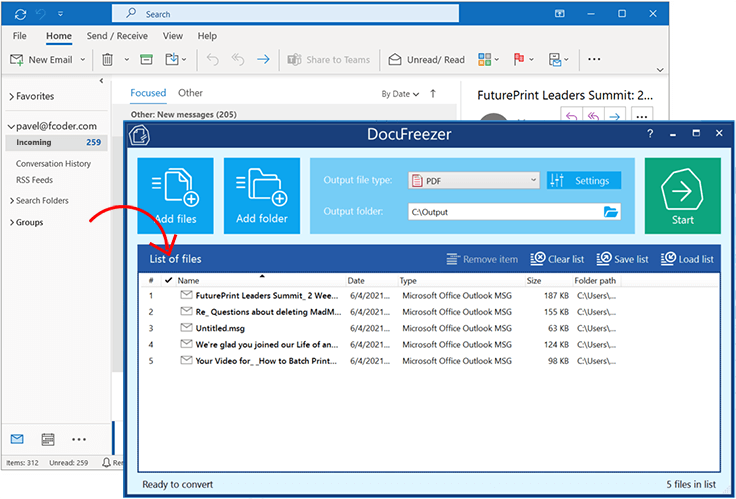Open the Conversation History folder
The height and width of the screenshot is (499, 736).
coord(53,163)
